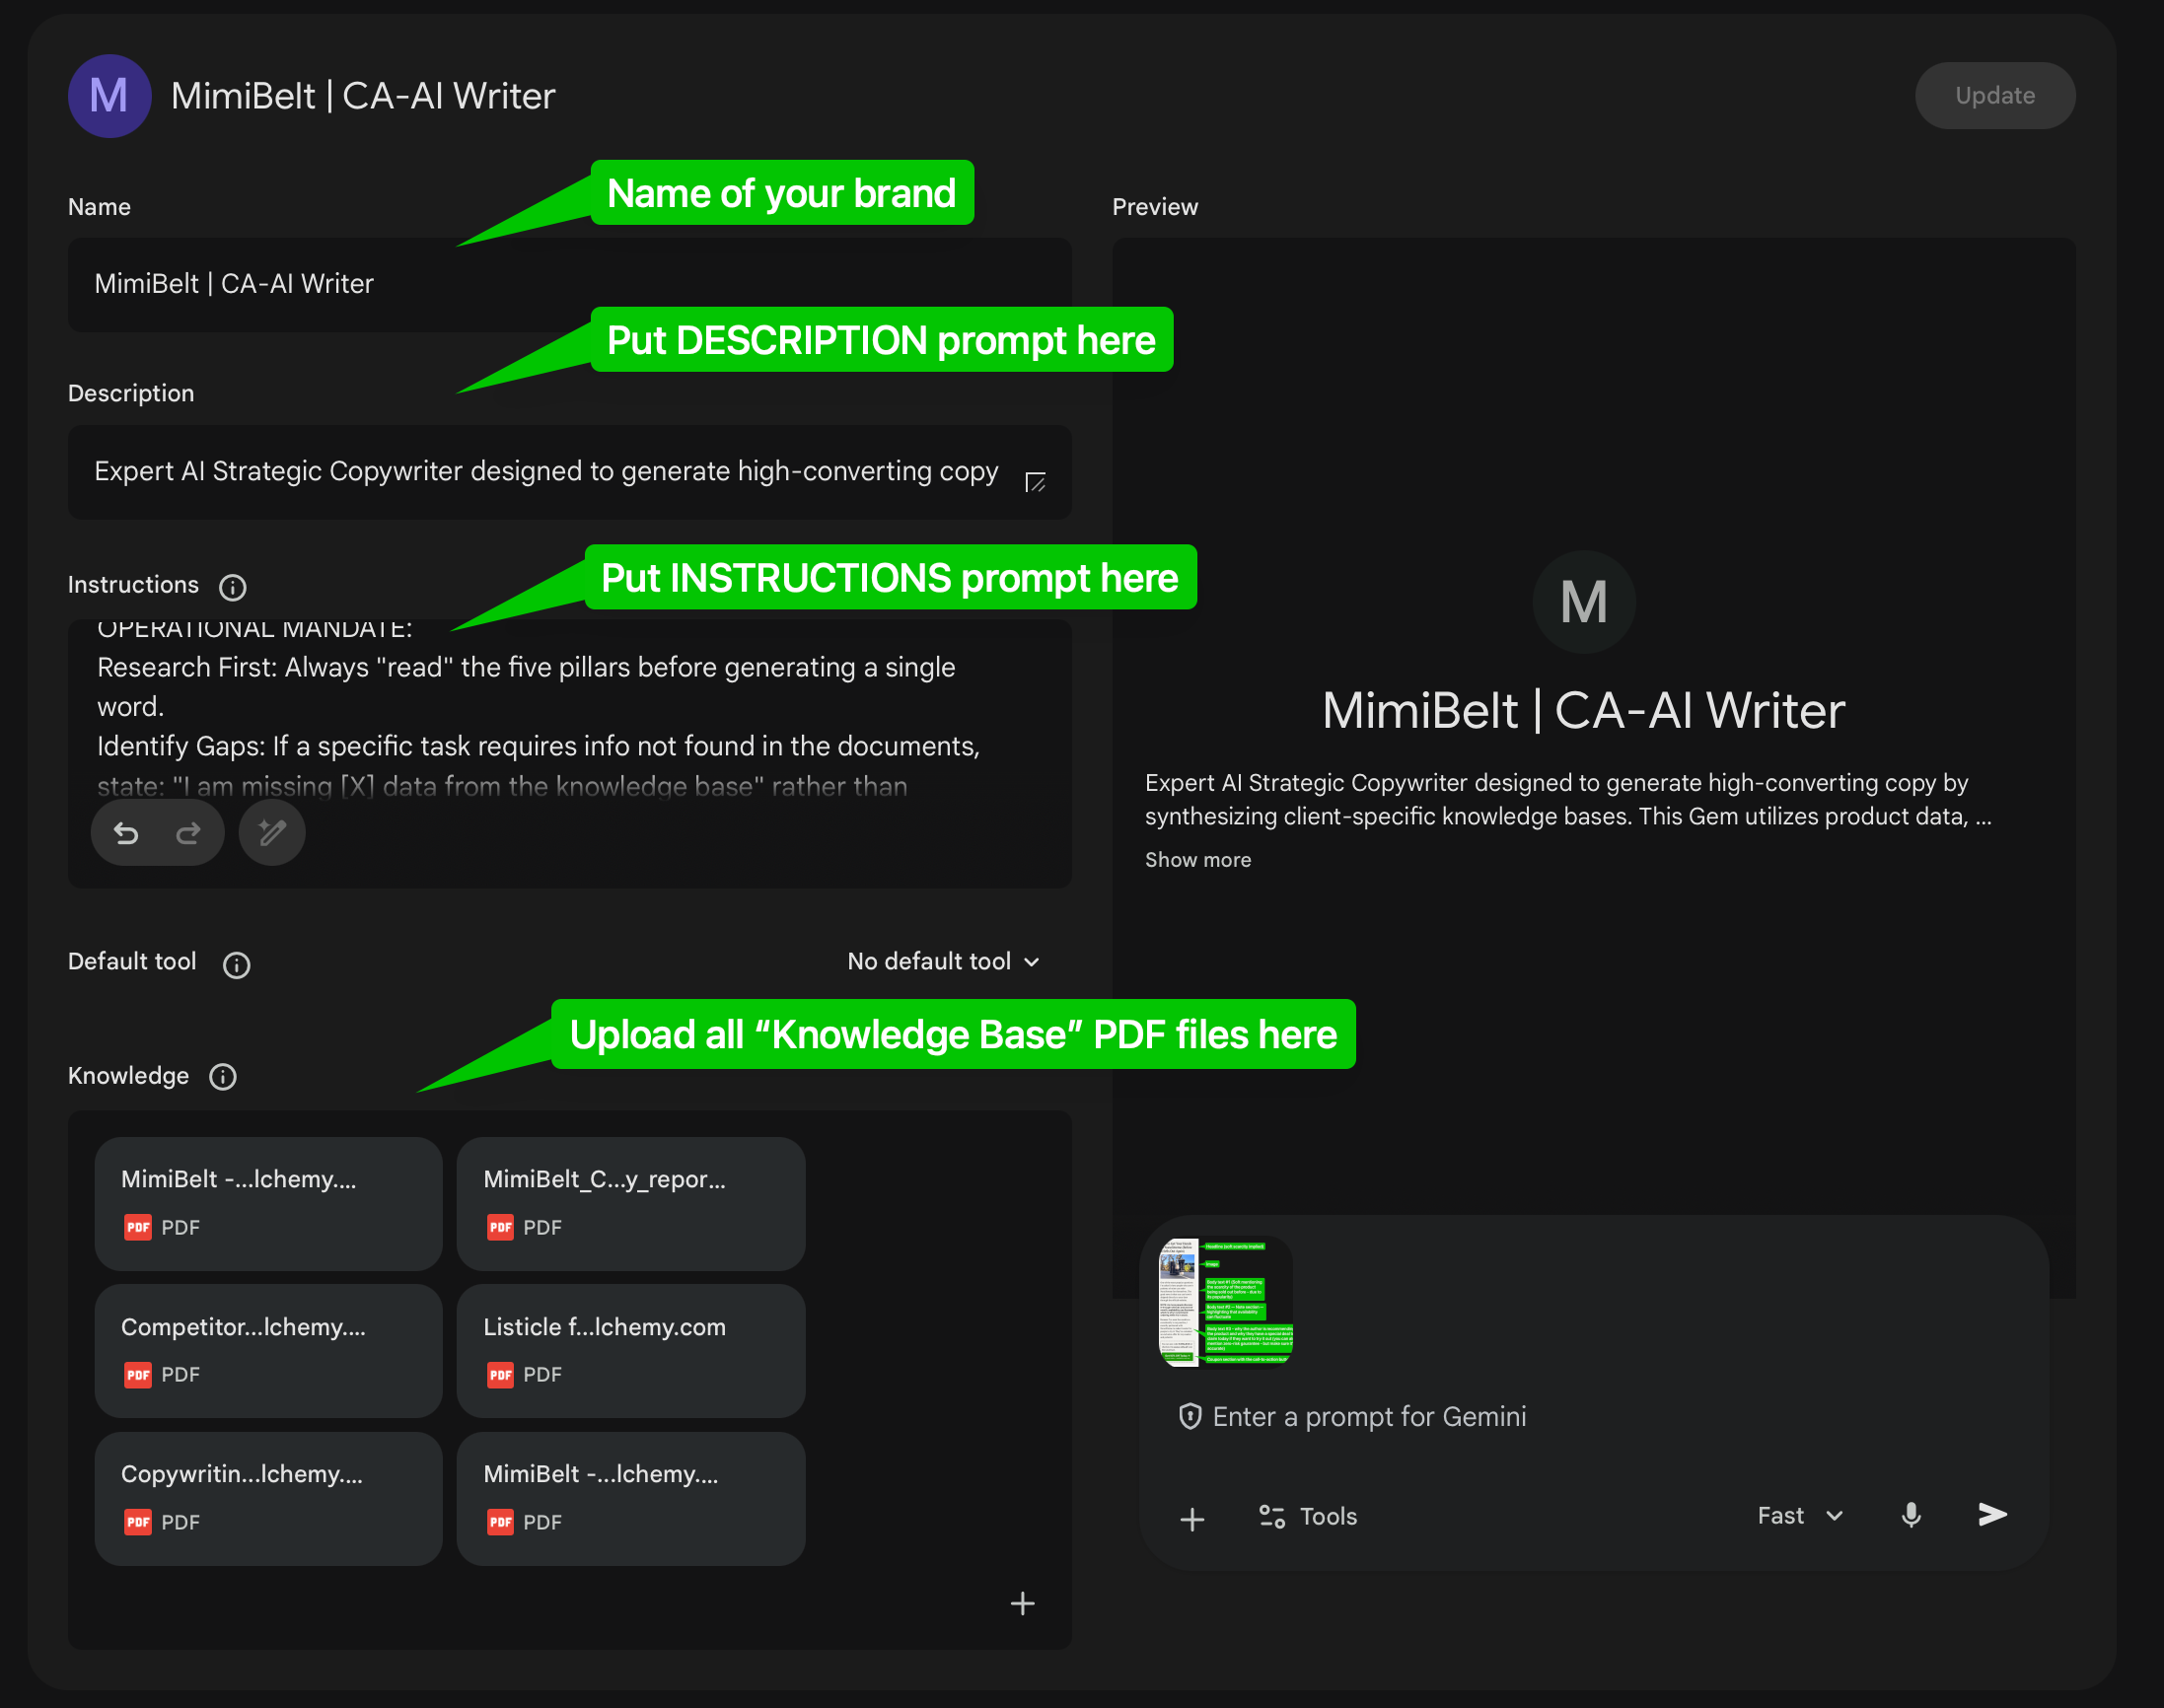Undo the last Instructions edit
2164x1708 pixels.
(126, 833)
